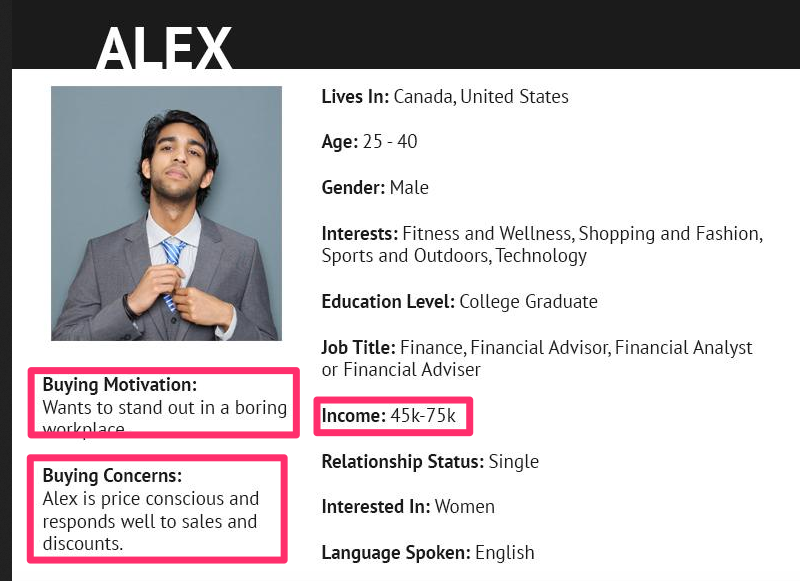800x581 pixels.
Task: Click the 'Single' relationship status value
Action: [514, 462]
